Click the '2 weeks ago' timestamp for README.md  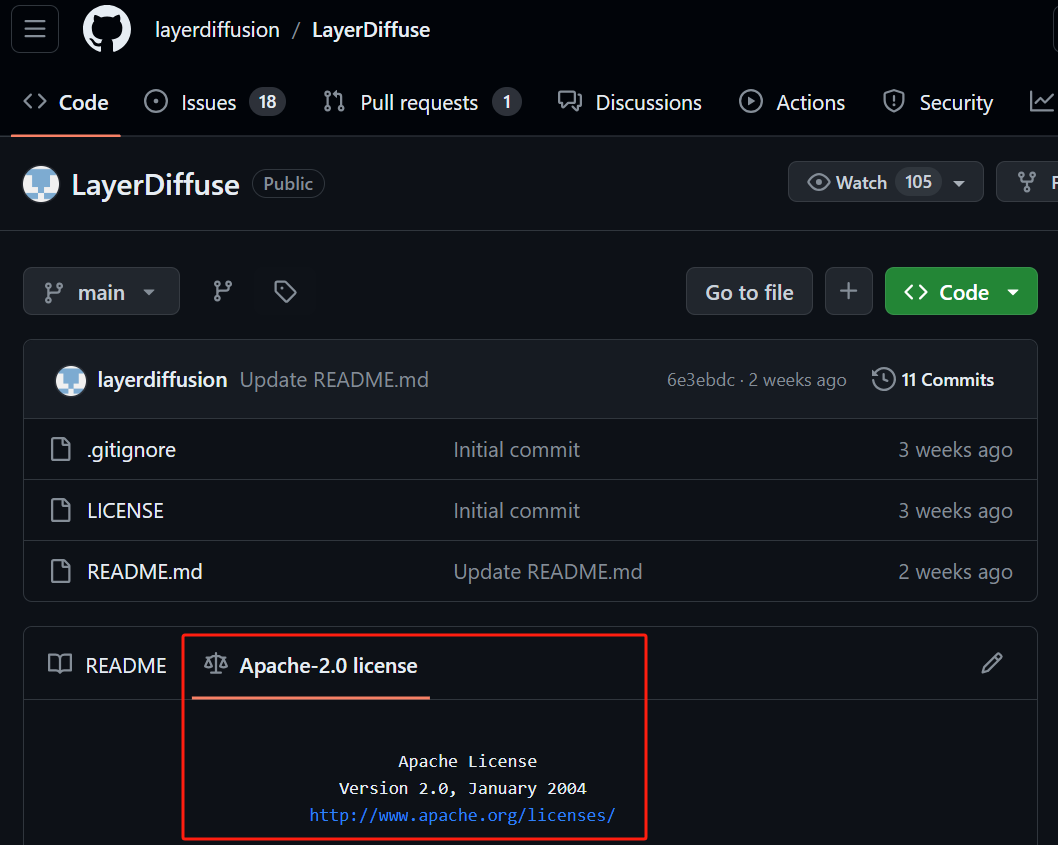click(x=955, y=572)
